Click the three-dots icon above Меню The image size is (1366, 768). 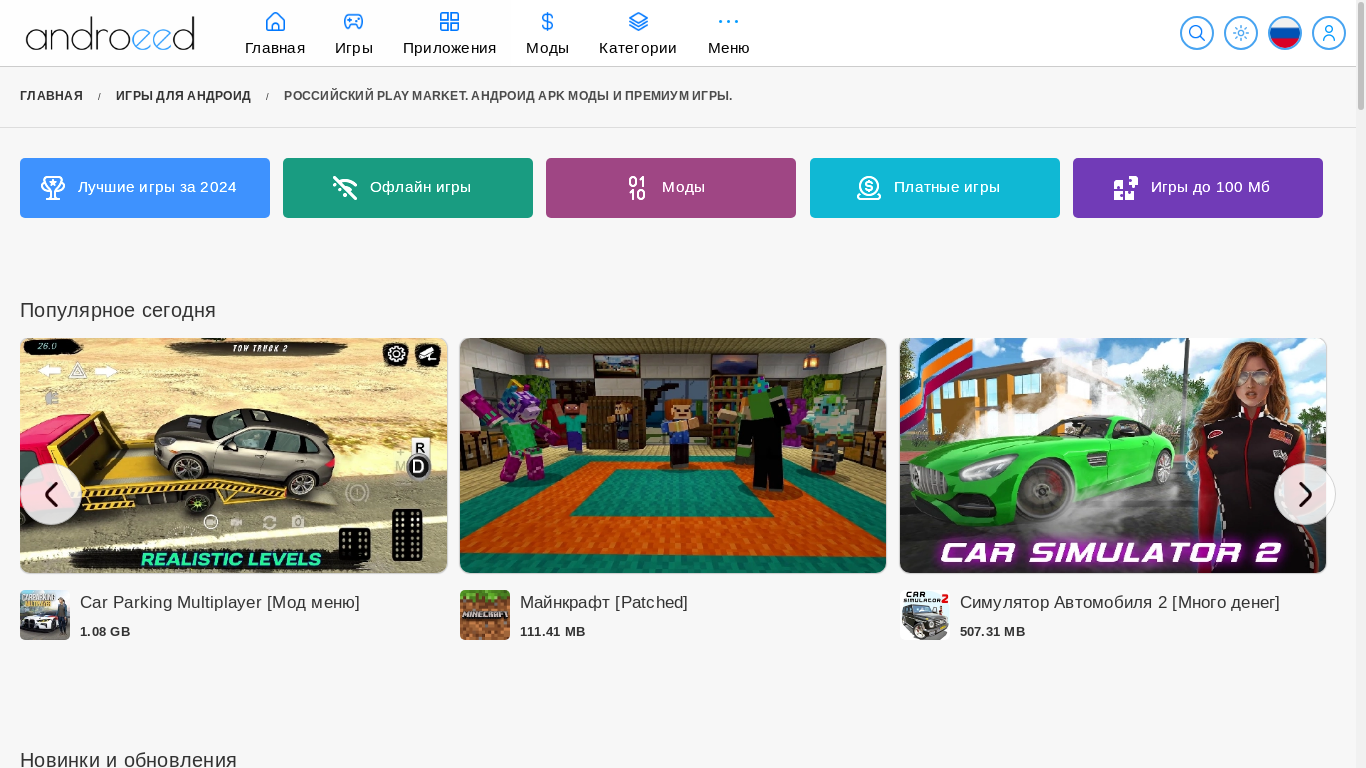[728, 21]
